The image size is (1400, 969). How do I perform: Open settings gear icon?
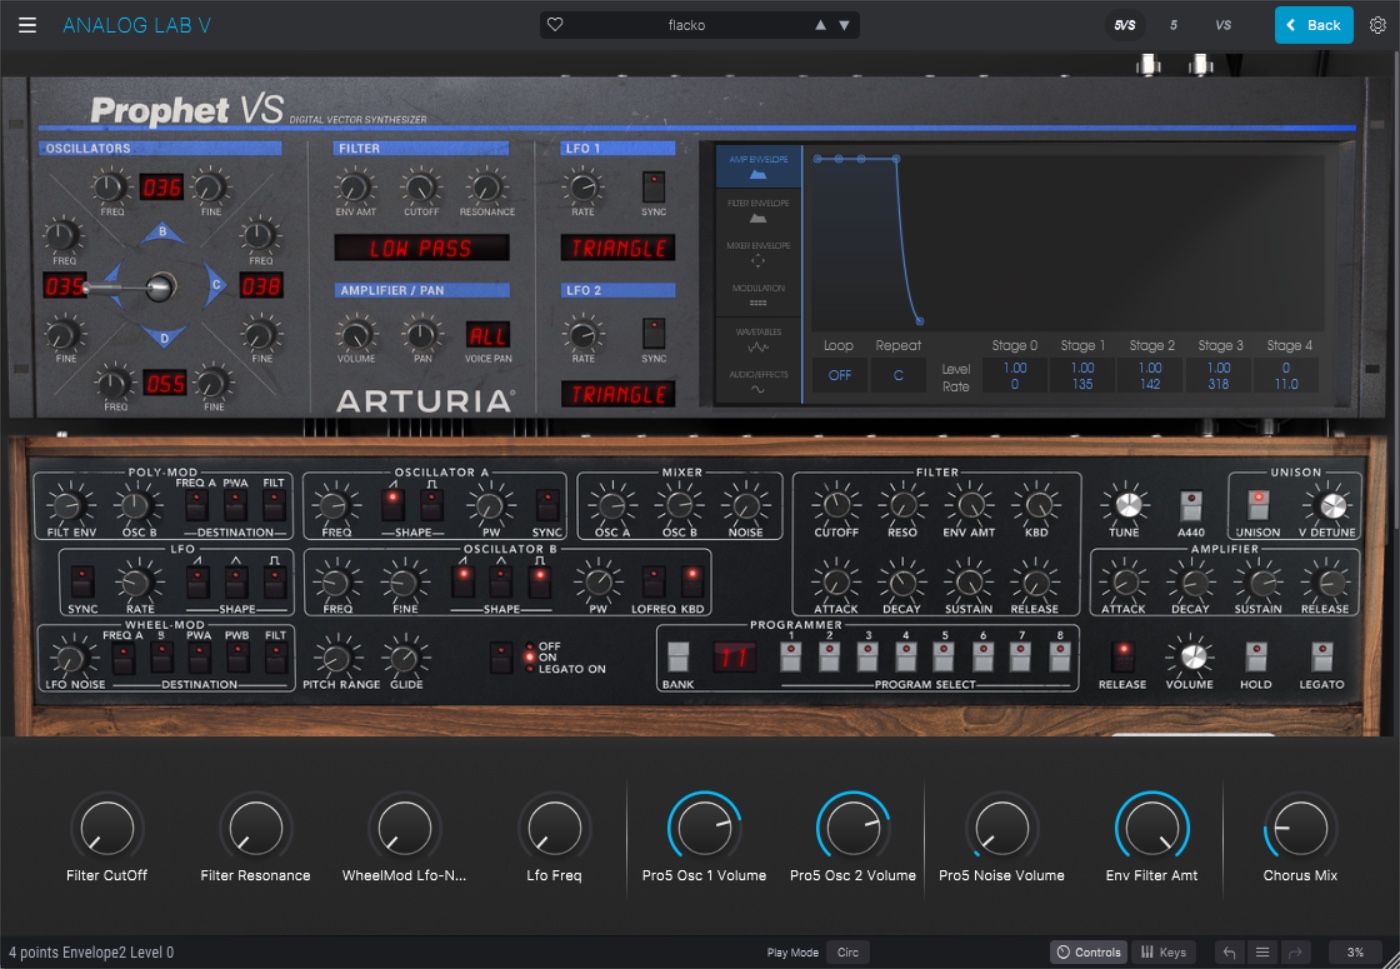pyautogui.click(x=1377, y=25)
